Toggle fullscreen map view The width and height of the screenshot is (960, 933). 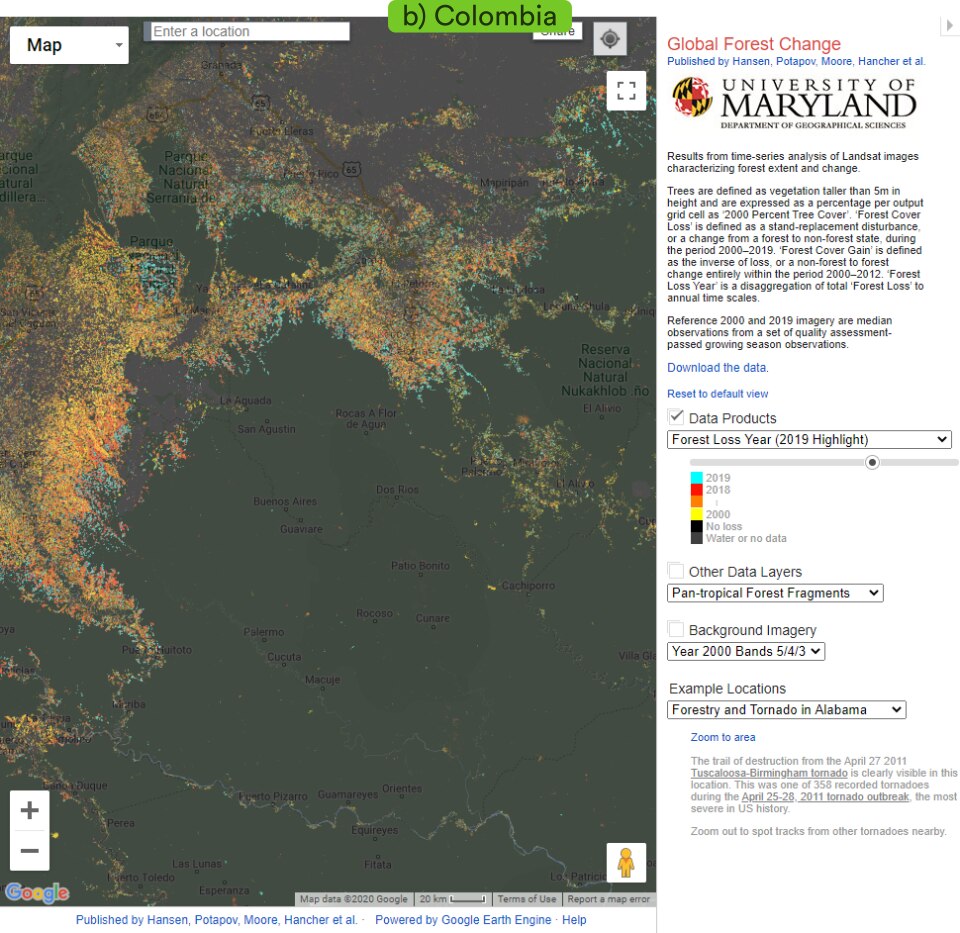(626, 91)
